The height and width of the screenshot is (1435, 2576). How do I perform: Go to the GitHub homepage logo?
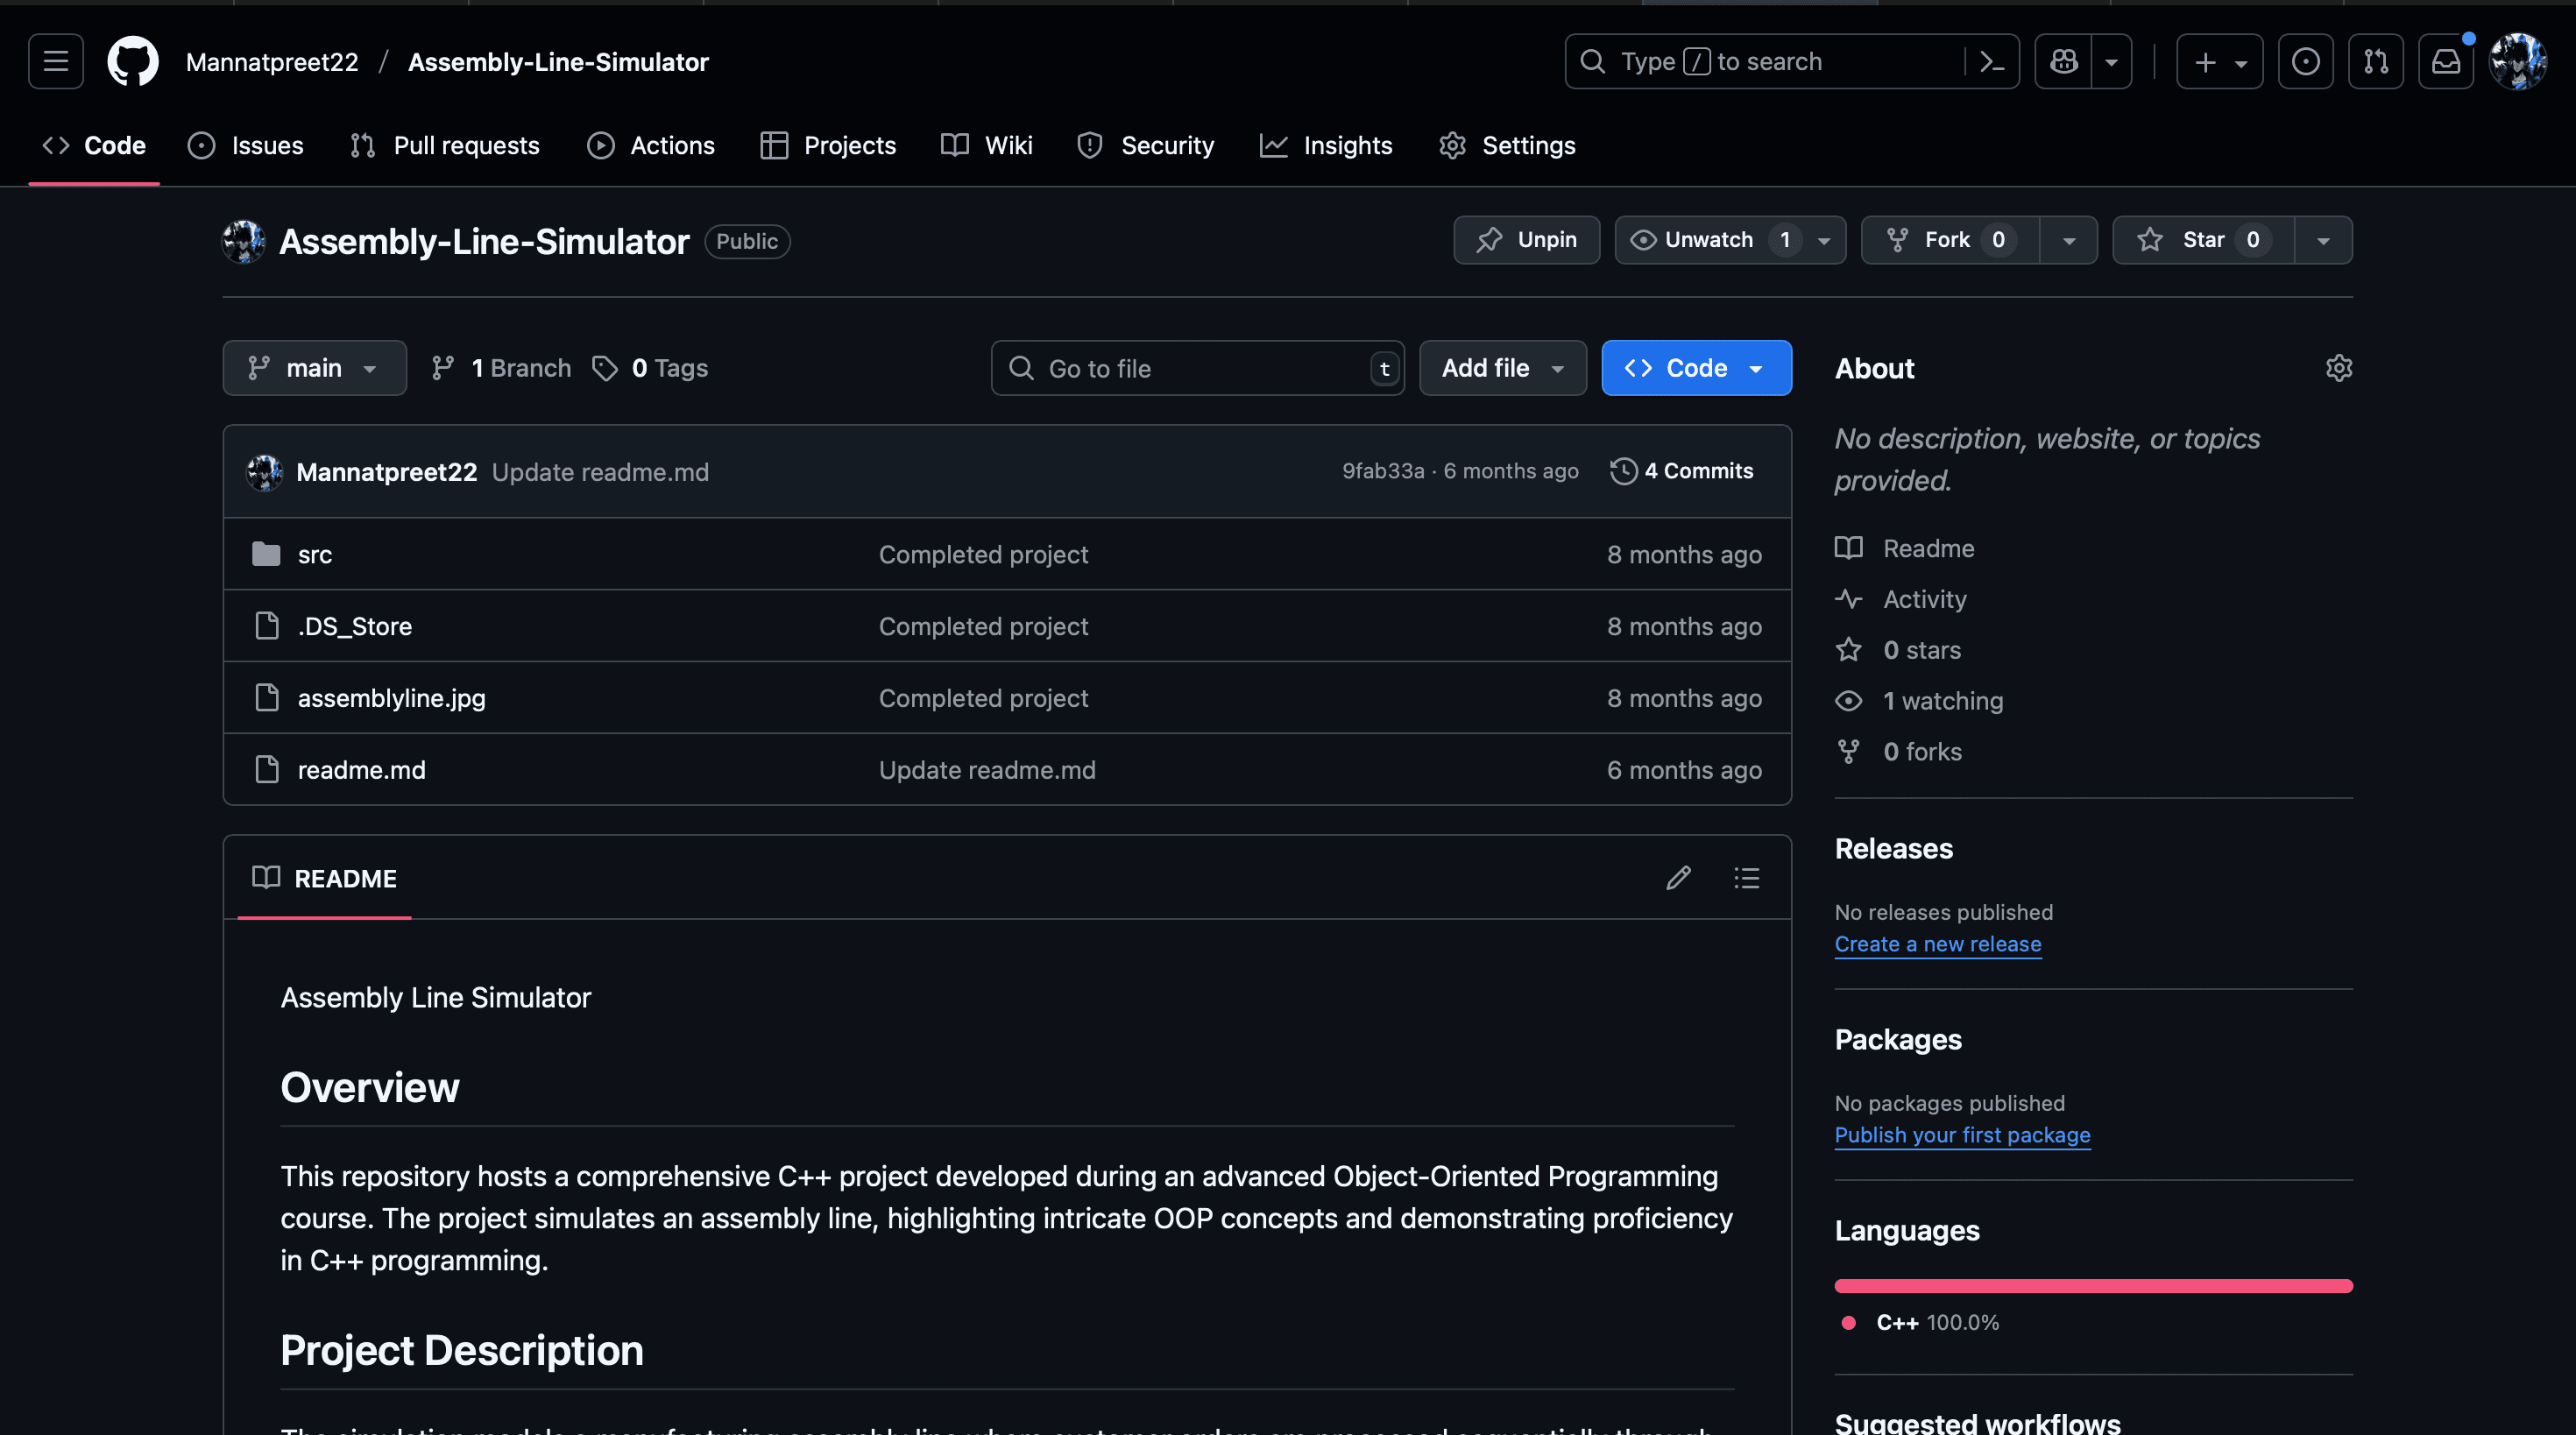tap(133, 62)
